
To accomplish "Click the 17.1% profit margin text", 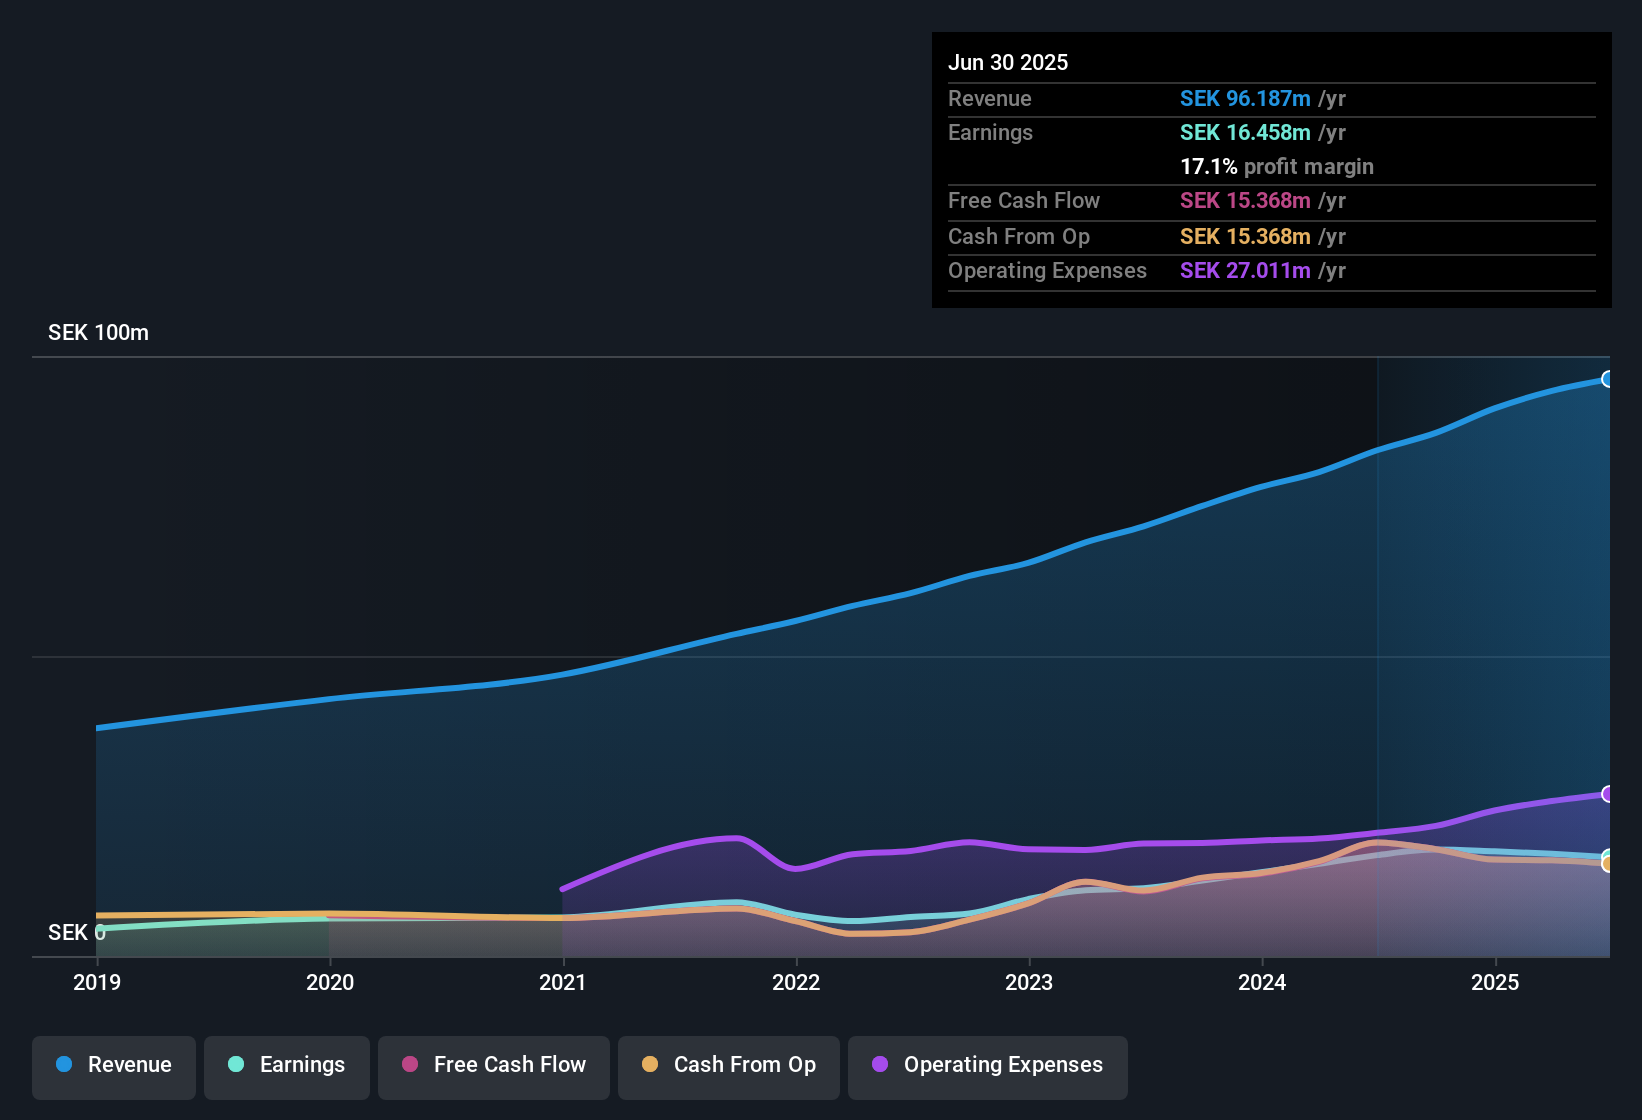I will (1277, 166).
